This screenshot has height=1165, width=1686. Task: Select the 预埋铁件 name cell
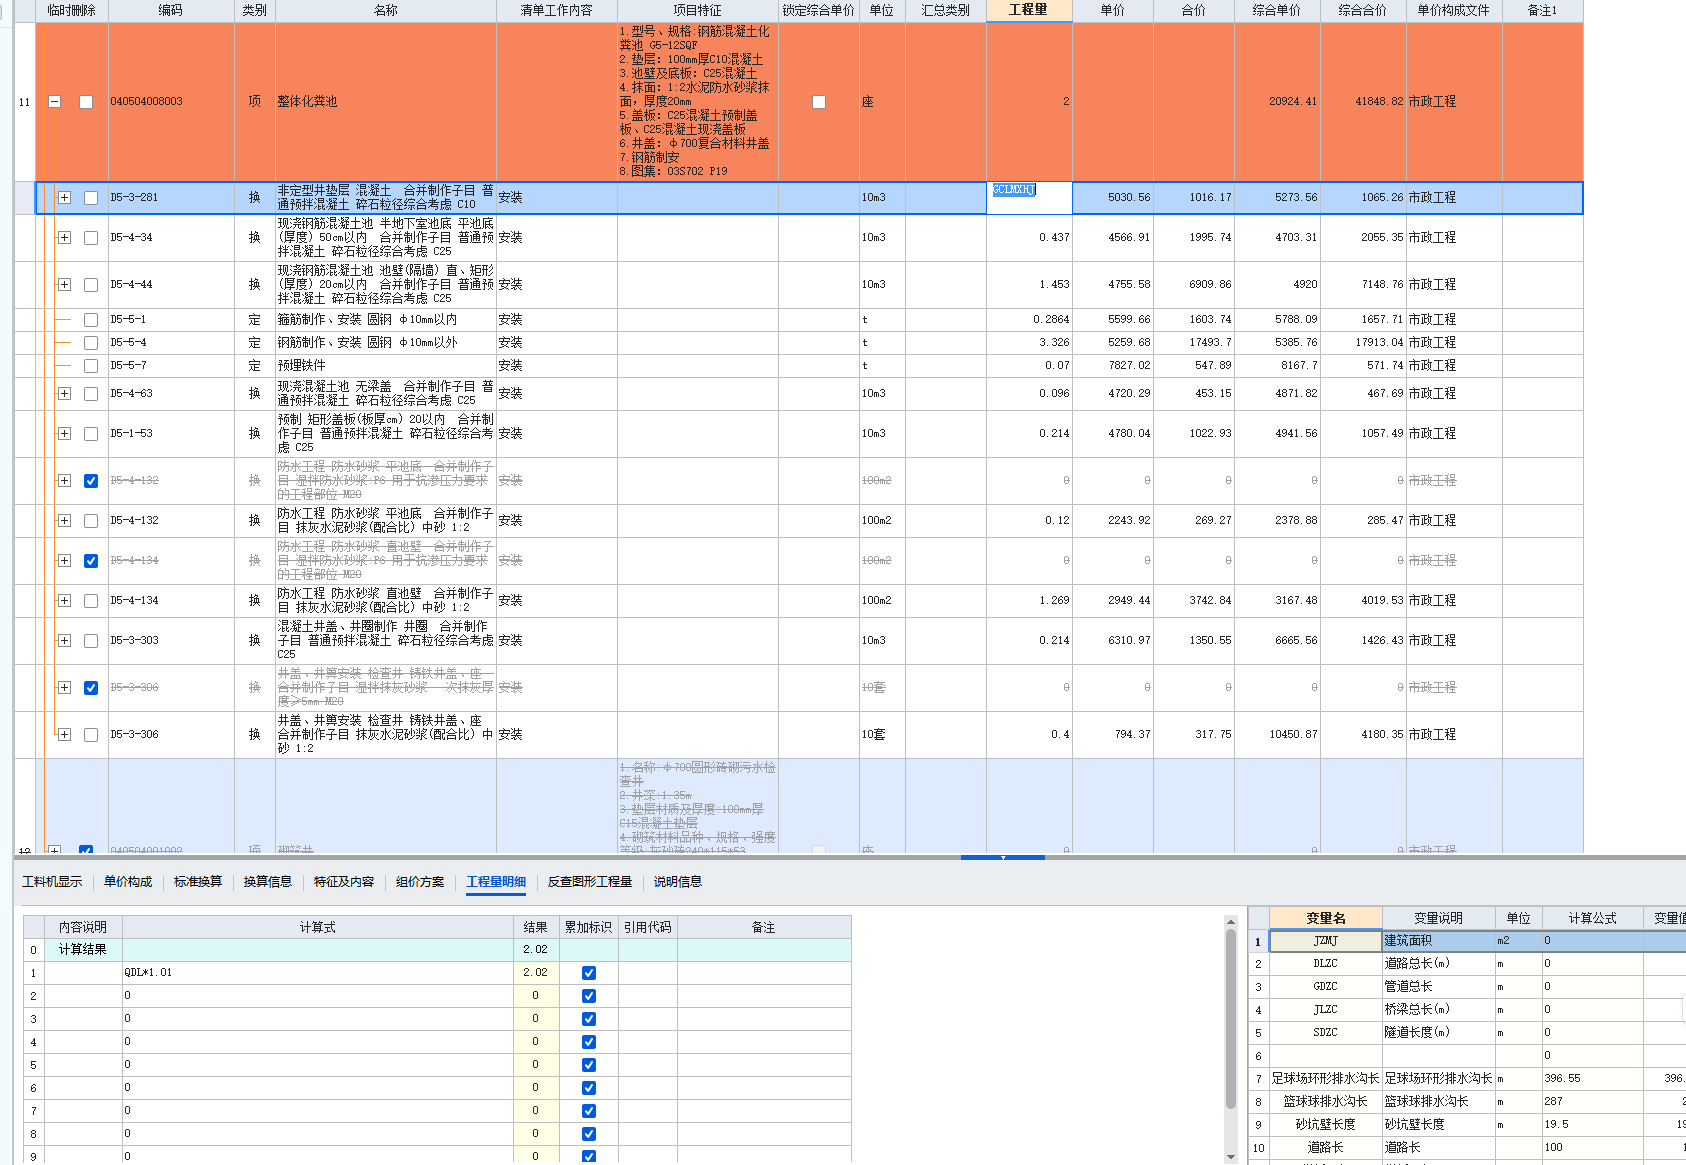[x=386, y=366]
